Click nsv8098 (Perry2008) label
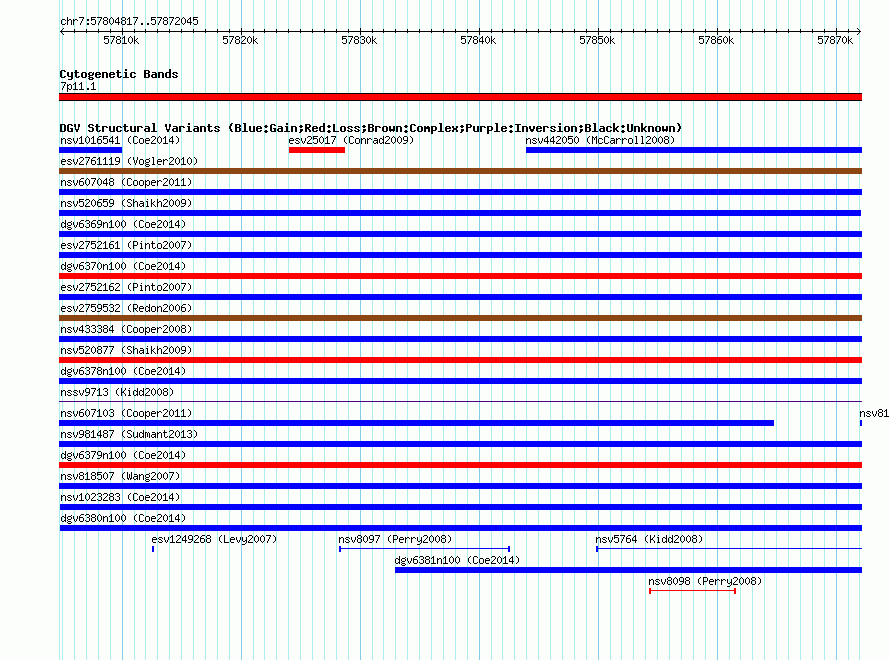Screen dimensions: 890x660 [705, 581]
